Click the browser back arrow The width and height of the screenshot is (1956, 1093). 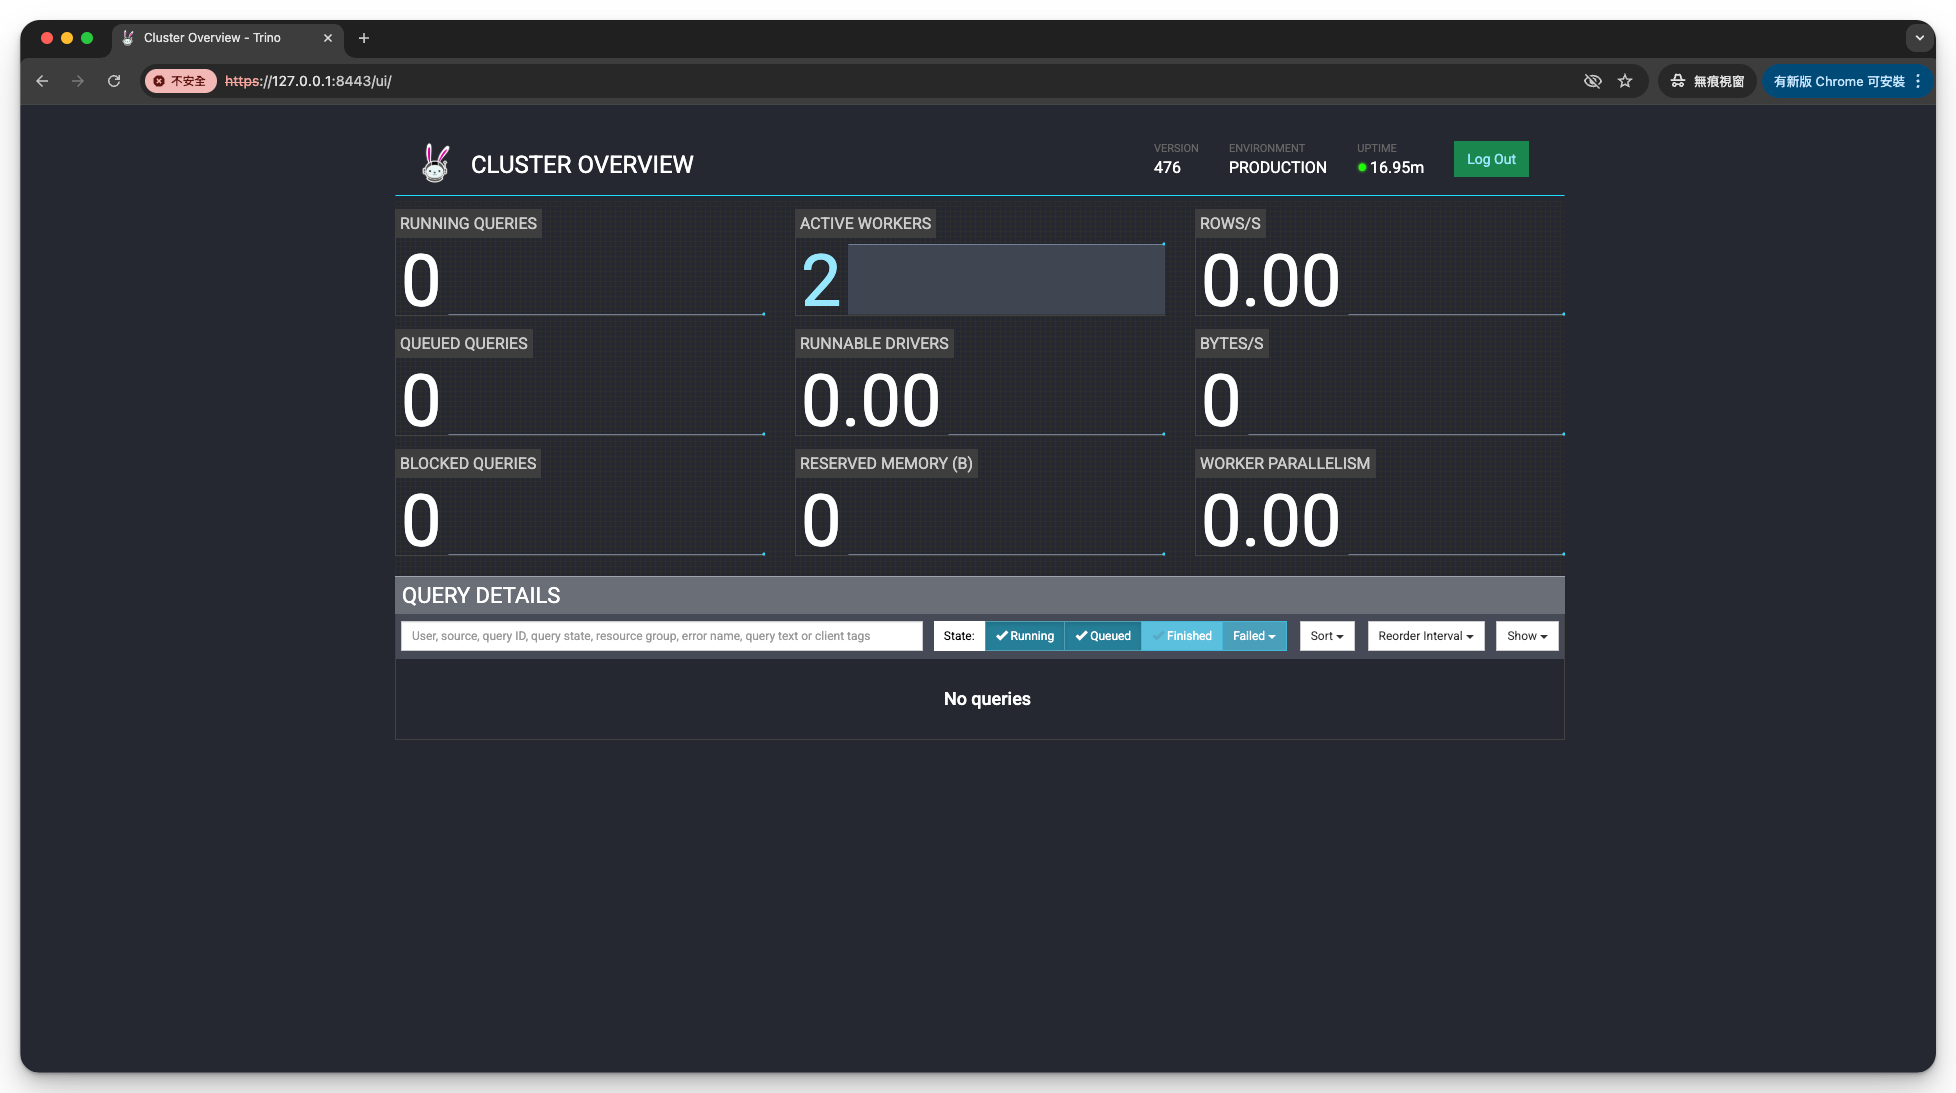(42, 81)
